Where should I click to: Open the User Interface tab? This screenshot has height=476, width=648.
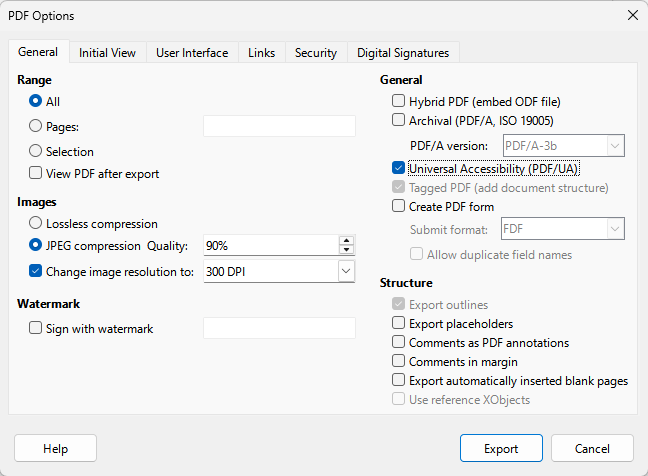tap(192, 53)
